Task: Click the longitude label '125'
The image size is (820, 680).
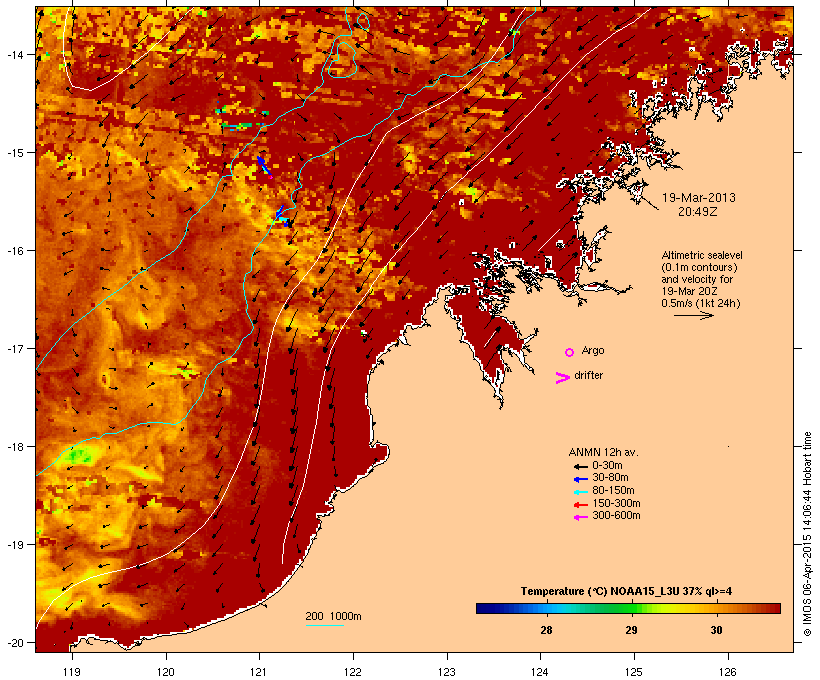Action: pyautogui.click(x=634, y=672)
